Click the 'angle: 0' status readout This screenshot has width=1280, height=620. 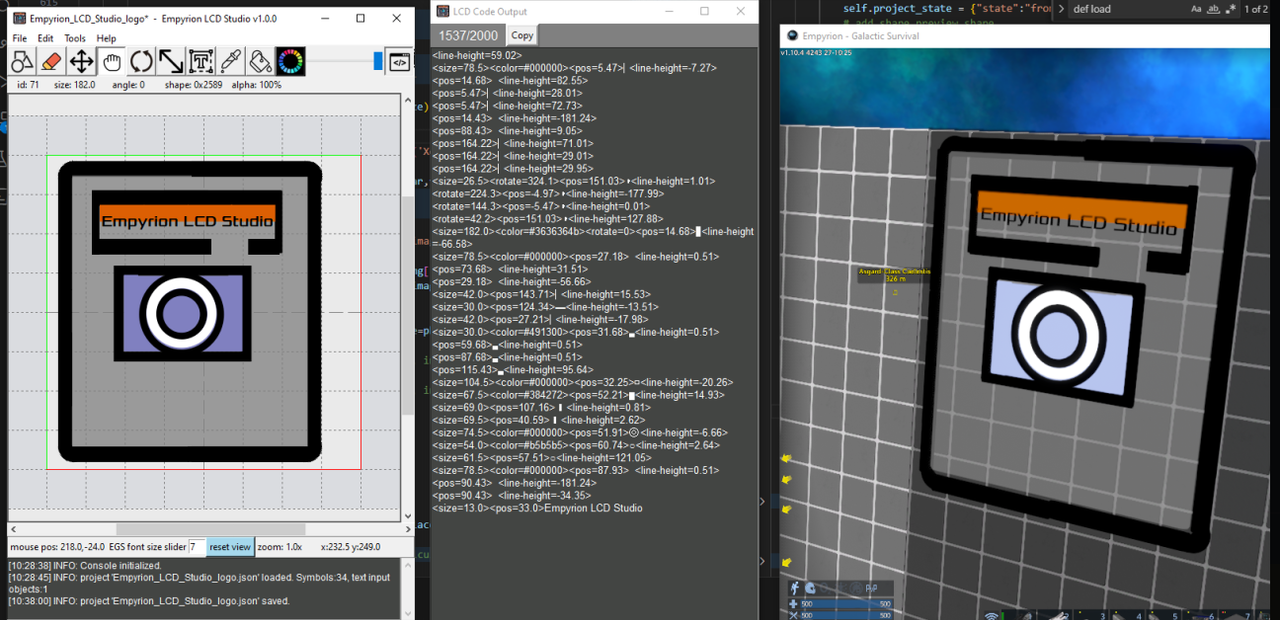[x=129, y=85]
